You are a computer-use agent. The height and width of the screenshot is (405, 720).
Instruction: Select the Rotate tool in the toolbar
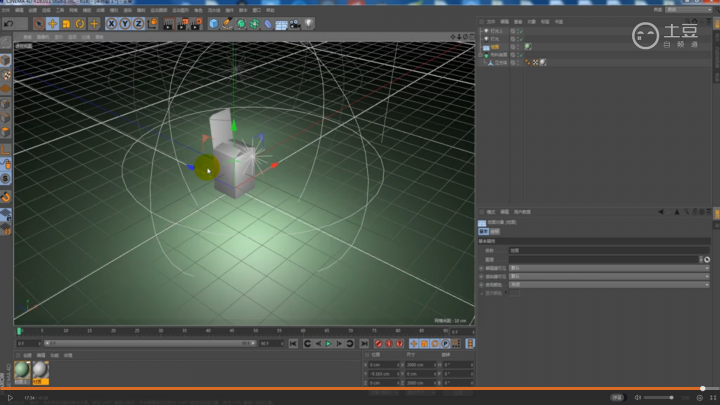(x=80, y=23)
